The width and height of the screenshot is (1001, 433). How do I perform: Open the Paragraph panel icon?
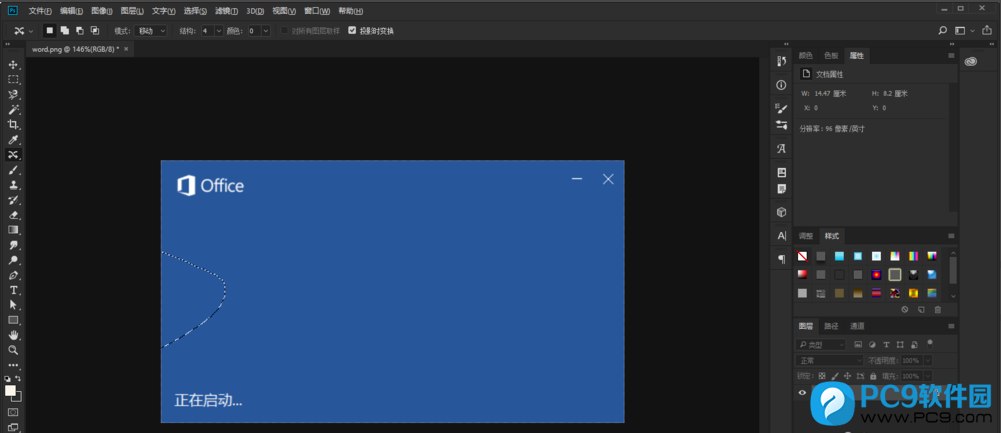point(781,259)
